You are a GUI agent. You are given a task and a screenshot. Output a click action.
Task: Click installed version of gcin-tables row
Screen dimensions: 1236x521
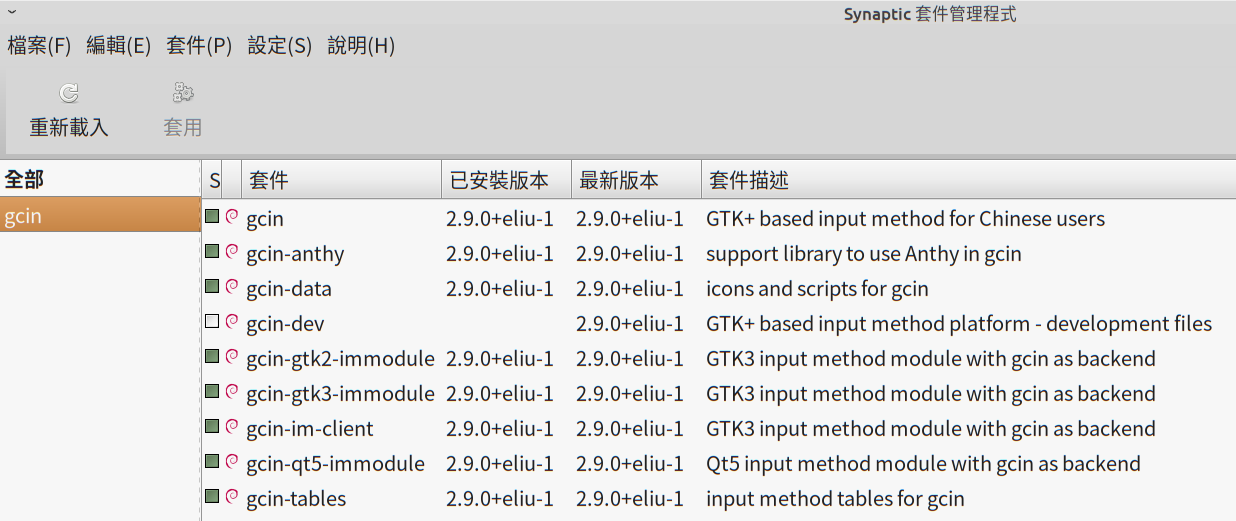[x=500, y=499]
